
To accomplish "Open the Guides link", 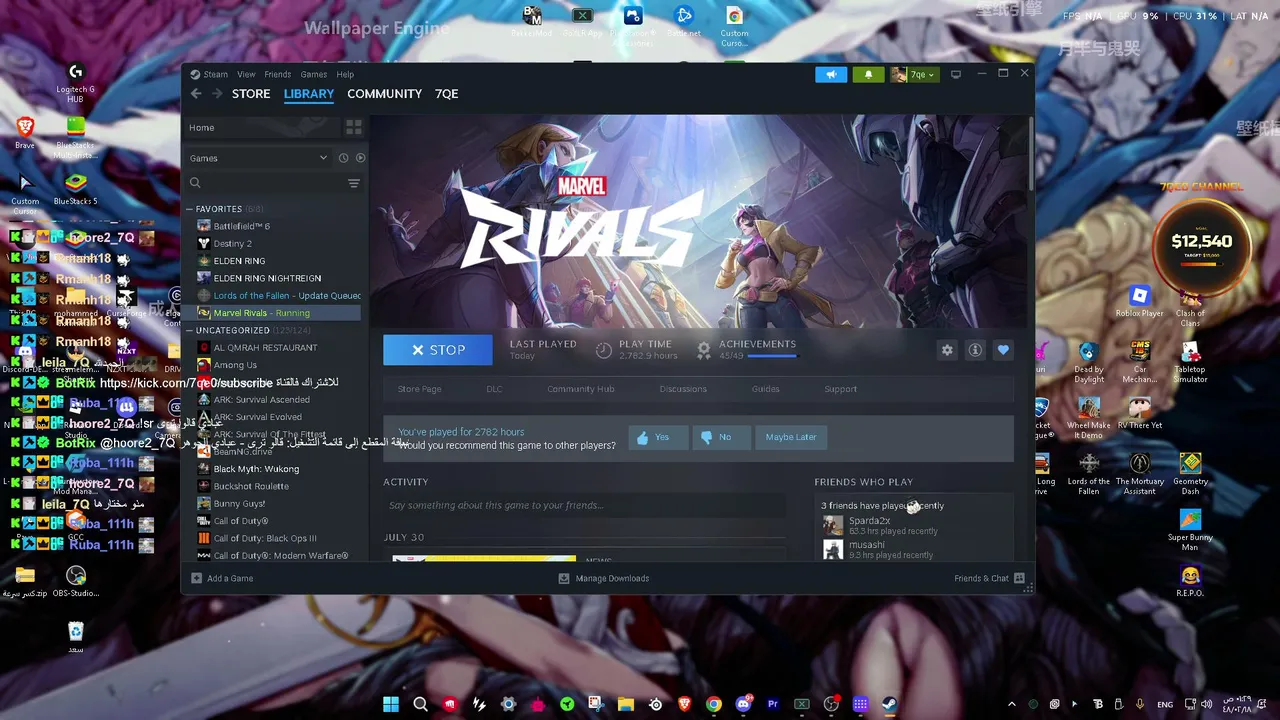I will click(x=765, y=389).
